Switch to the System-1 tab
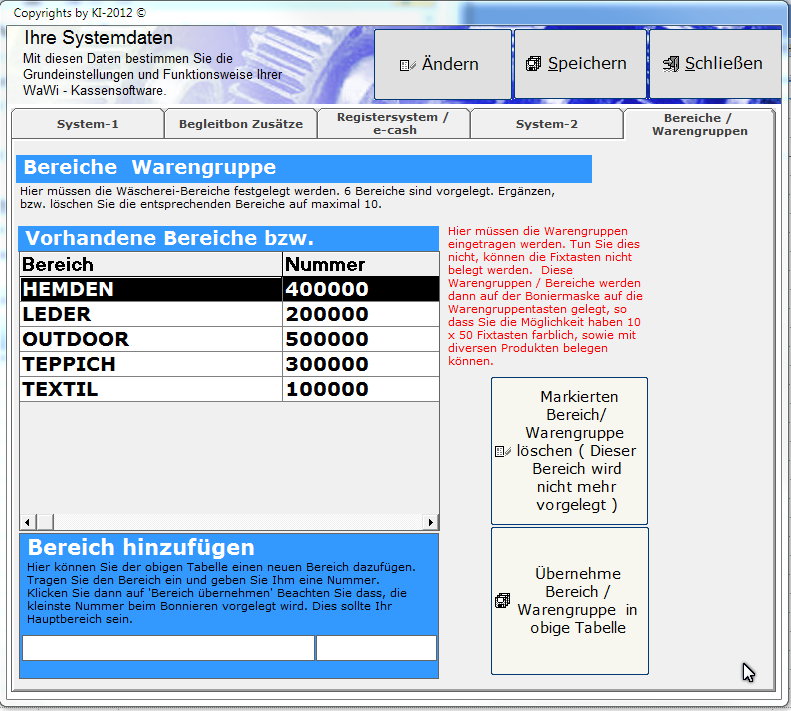 click(88, 124)
